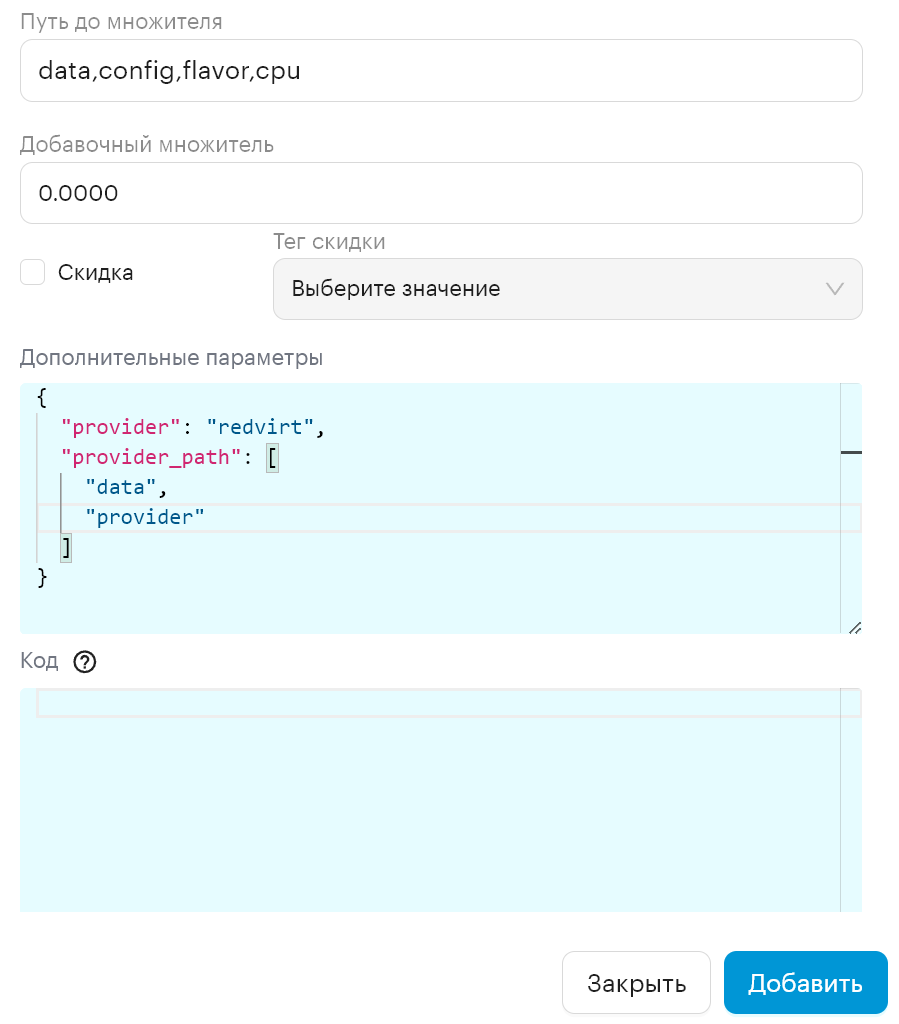
Task: Open the Тег скидки dropdown
Action: pyautogui.click(x=567, y=289)
